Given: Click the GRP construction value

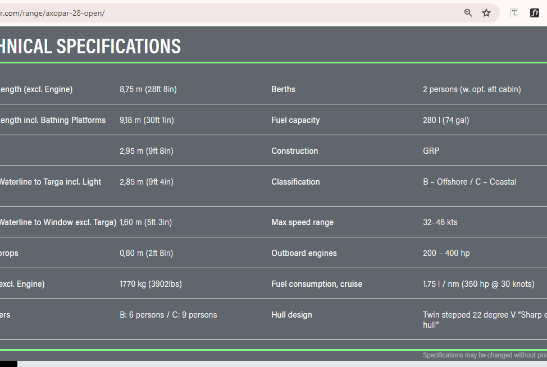Looking at the screenshot, I should pyautogui.click(x=431, y=151).
